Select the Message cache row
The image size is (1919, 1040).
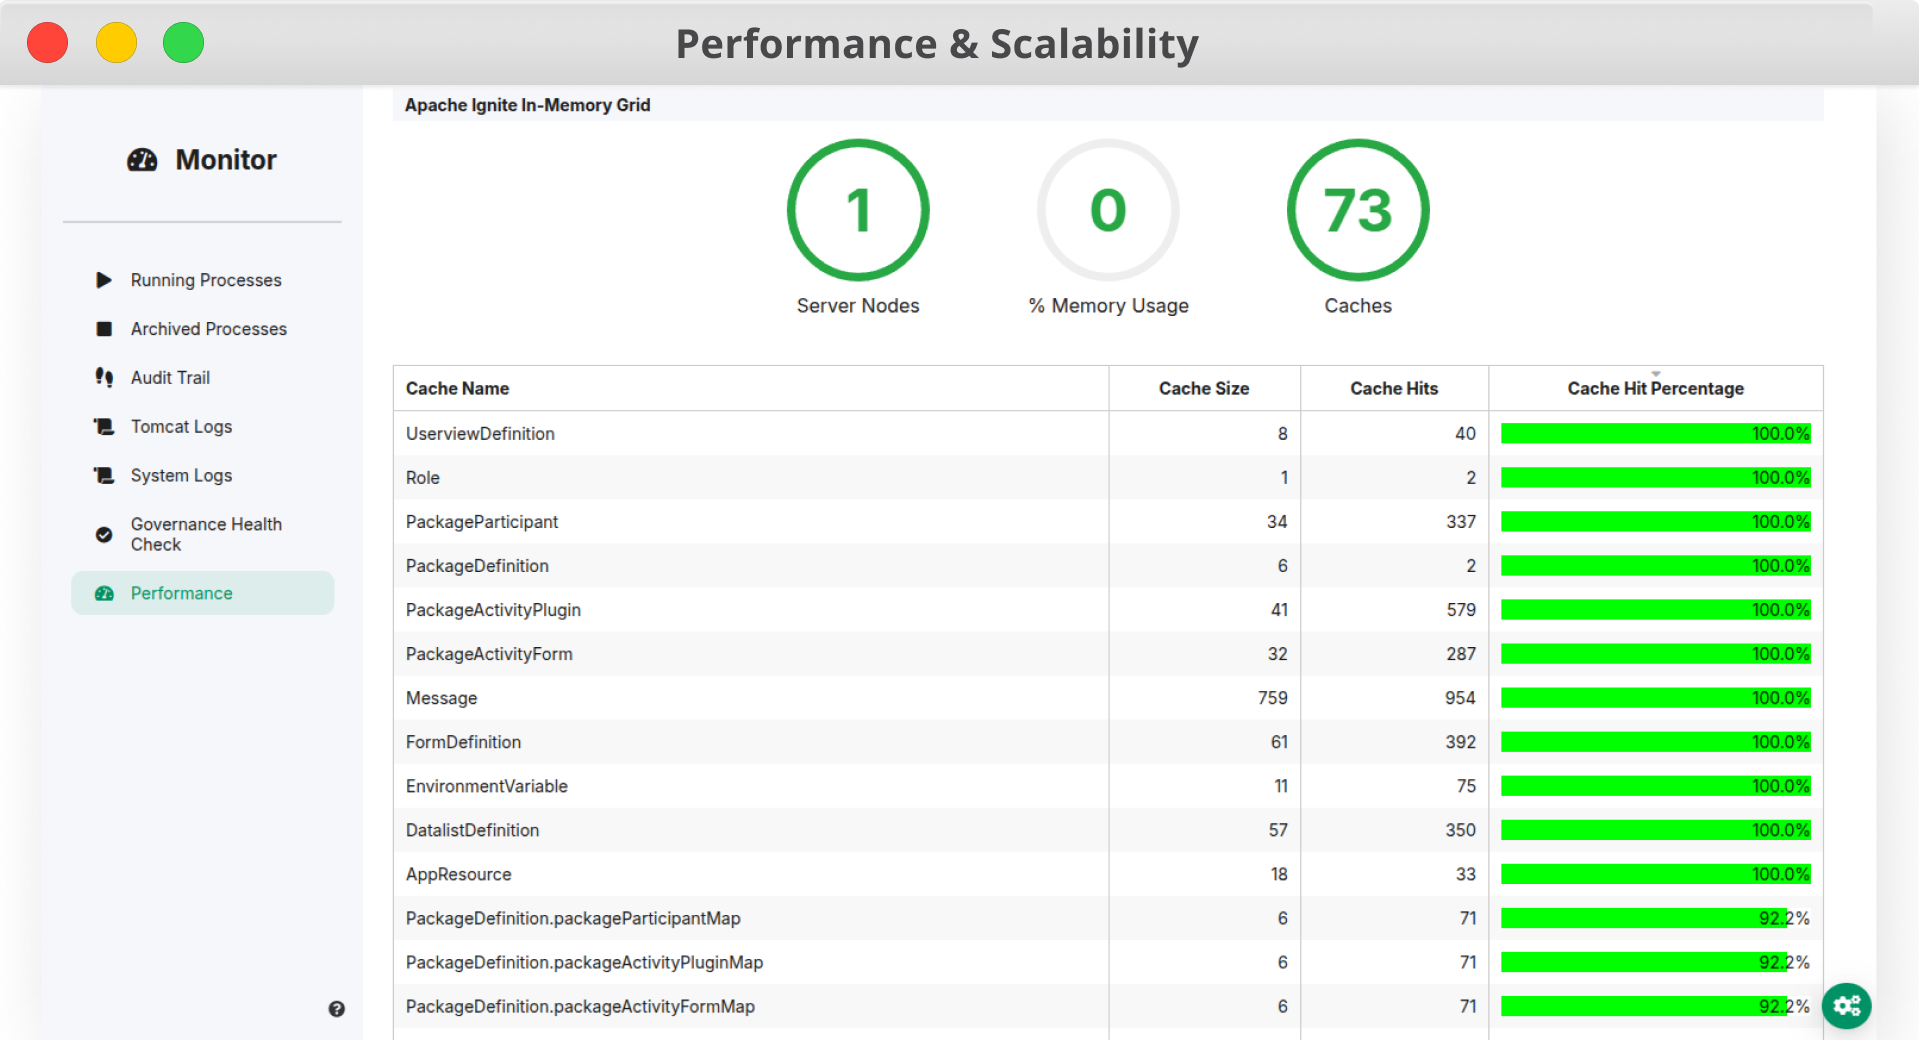[x=441, y=698]
